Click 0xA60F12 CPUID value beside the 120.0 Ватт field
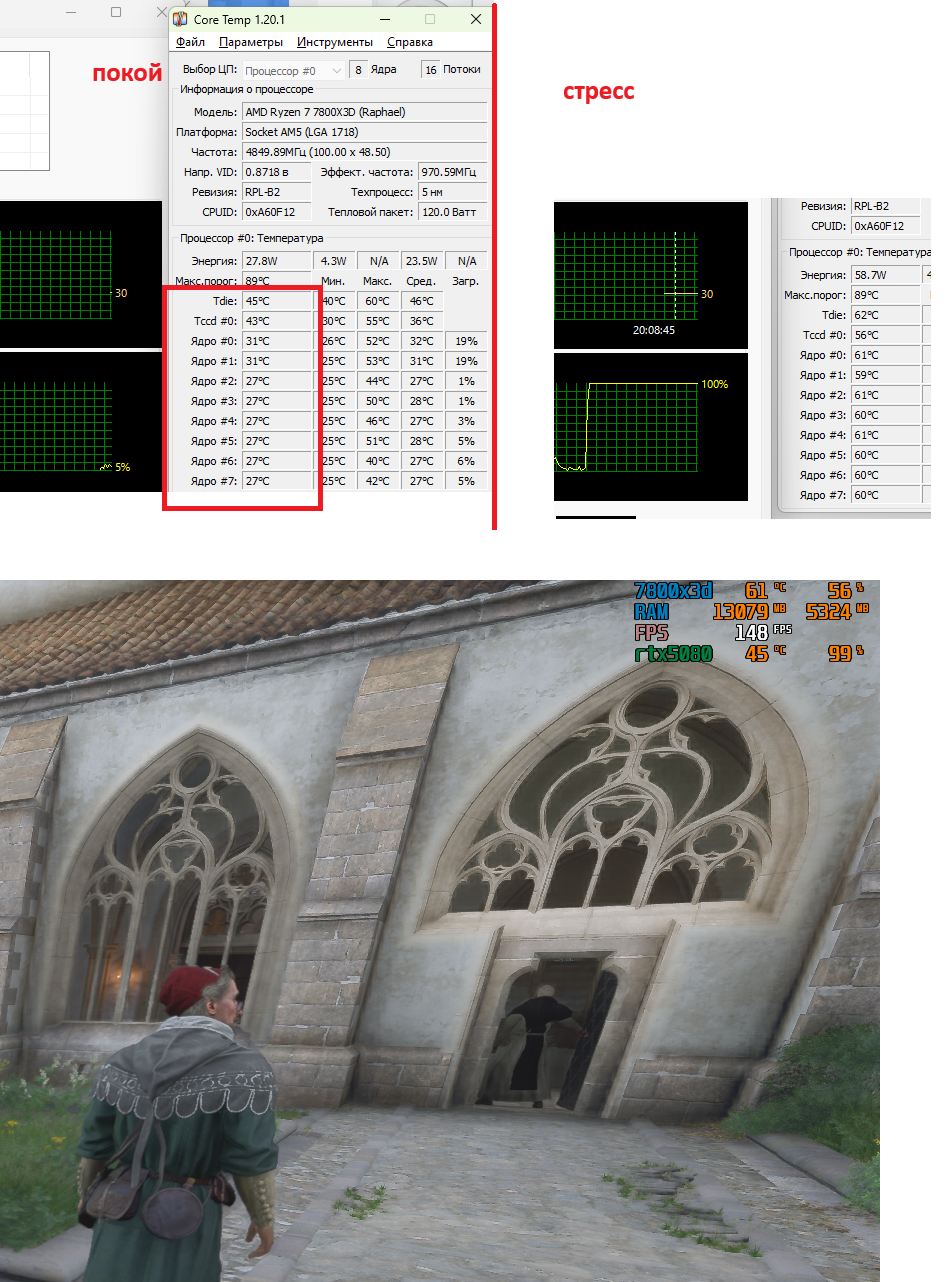 [x=276, y=212]
